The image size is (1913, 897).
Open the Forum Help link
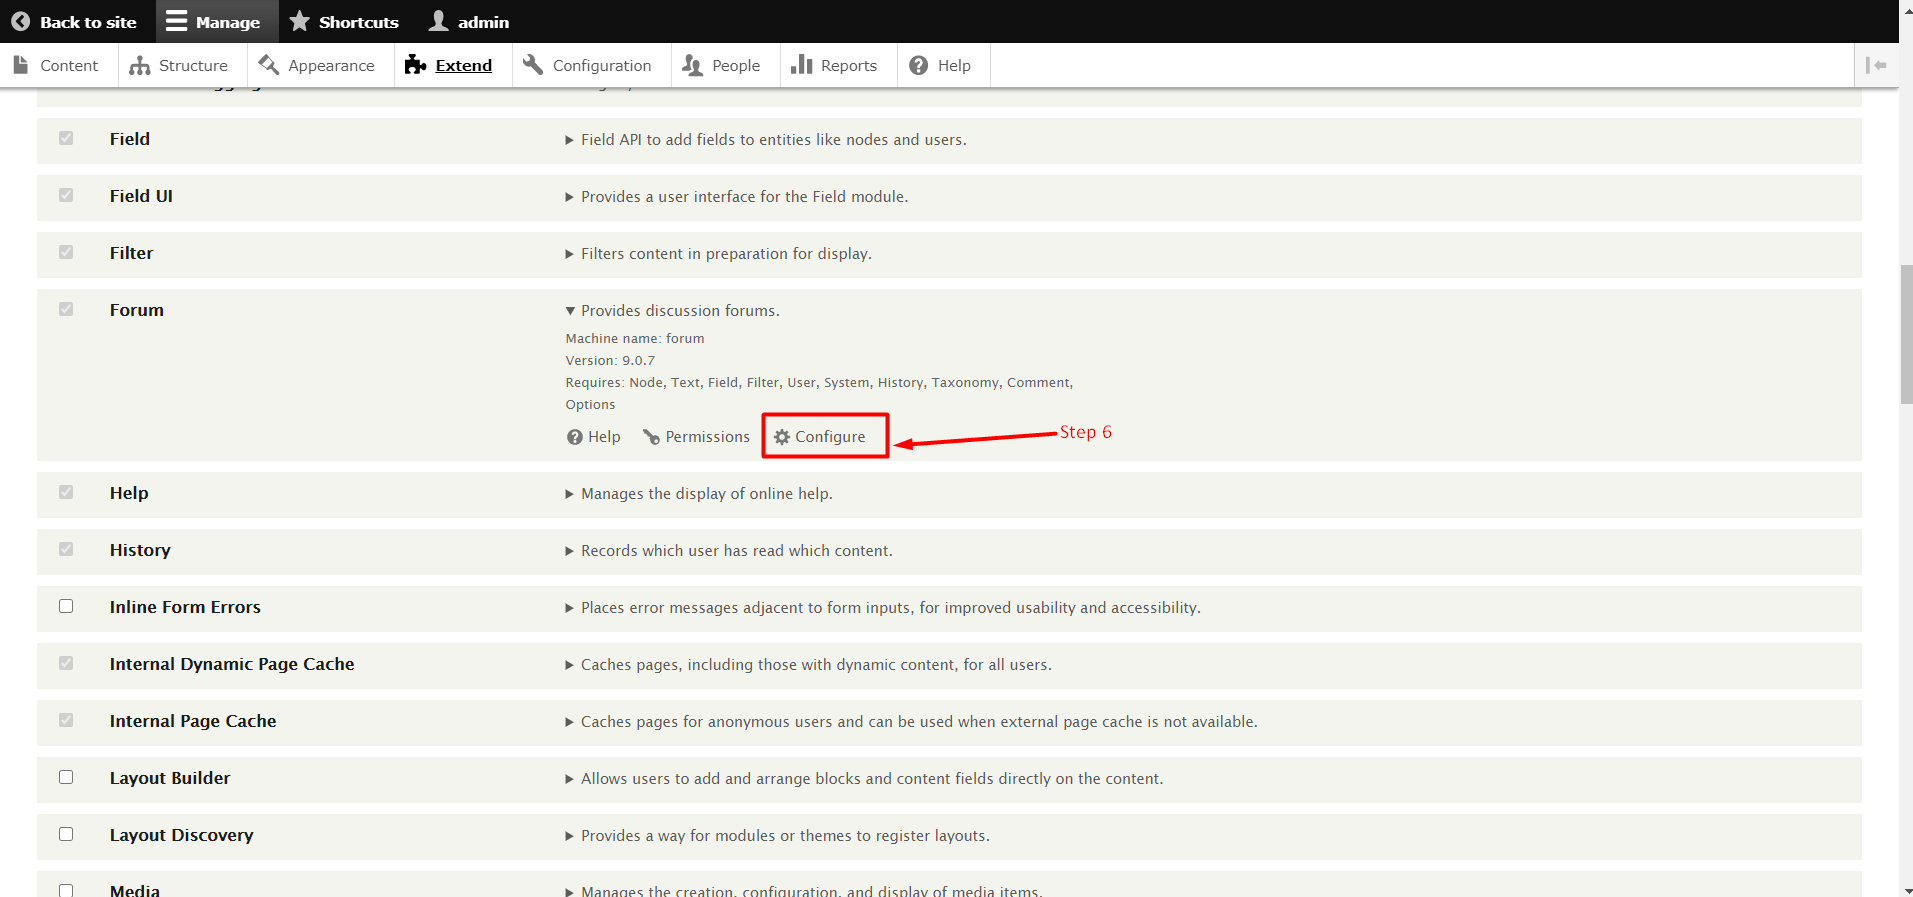[x=594, y=437]
